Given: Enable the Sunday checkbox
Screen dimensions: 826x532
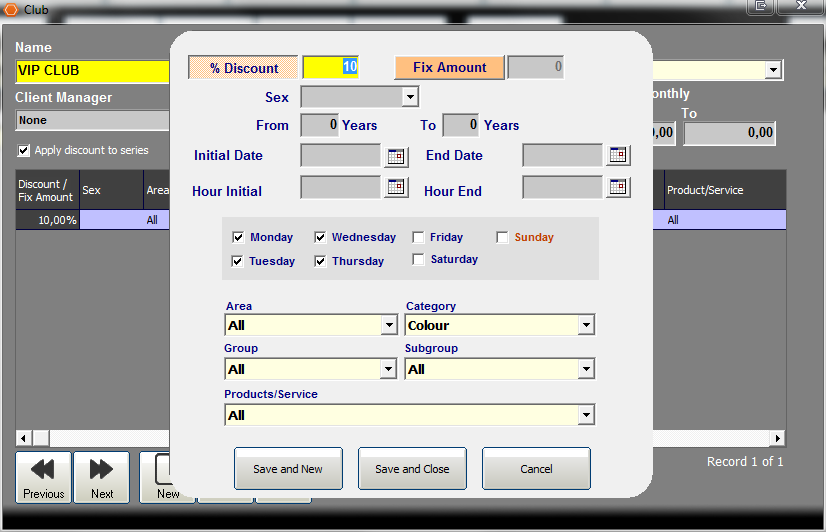Looking at the screenshot, I should pos(503,238).
